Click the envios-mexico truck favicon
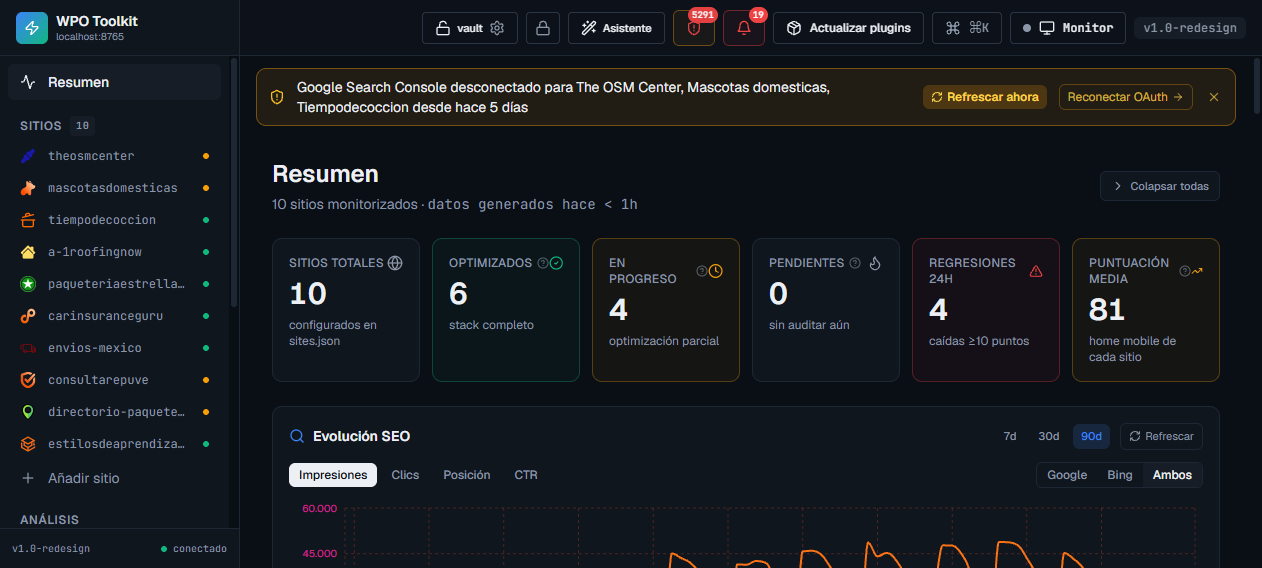The height and width of the screenshot is (568, 1262). [x=28, y=348]
